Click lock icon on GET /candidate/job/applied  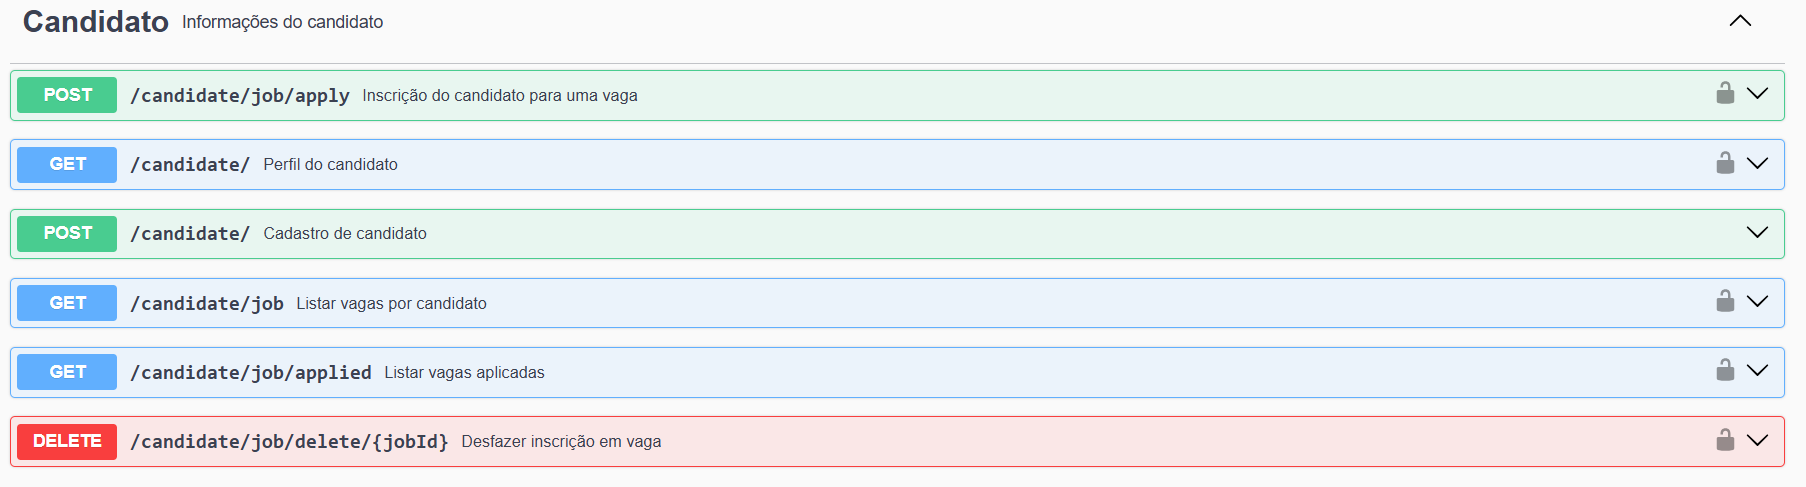coord(1725,370)
